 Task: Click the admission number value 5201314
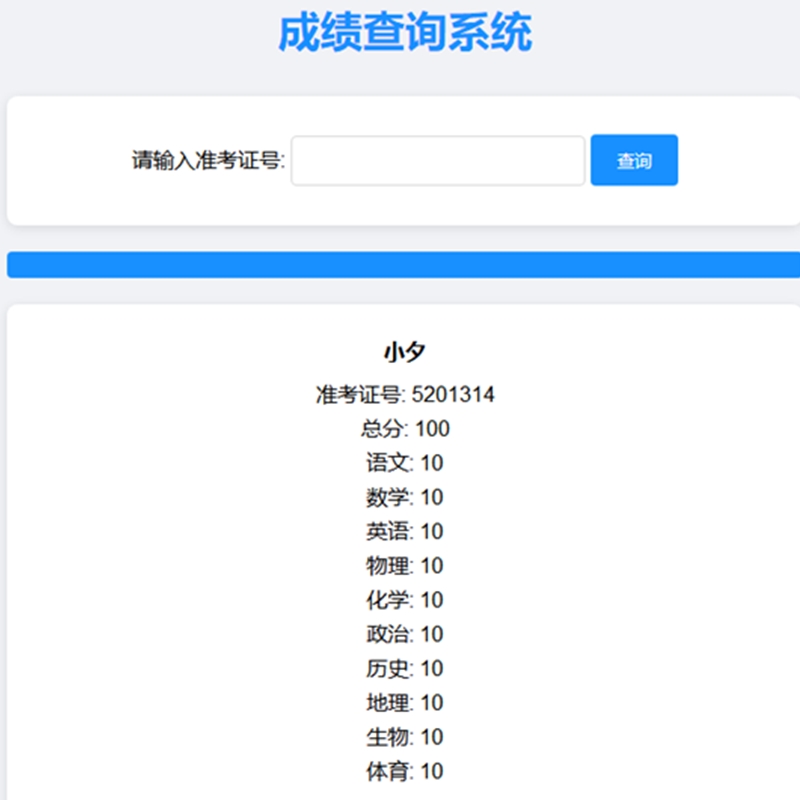(453, 395)
